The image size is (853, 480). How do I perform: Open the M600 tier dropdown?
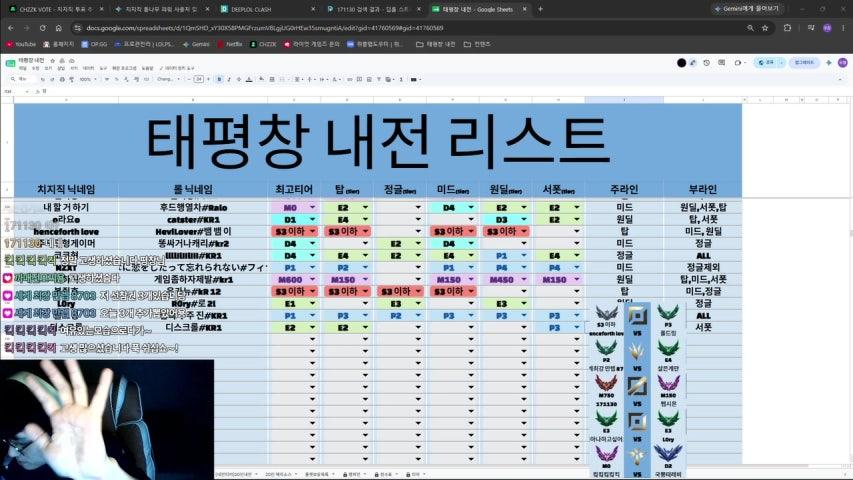coord(312,279)
